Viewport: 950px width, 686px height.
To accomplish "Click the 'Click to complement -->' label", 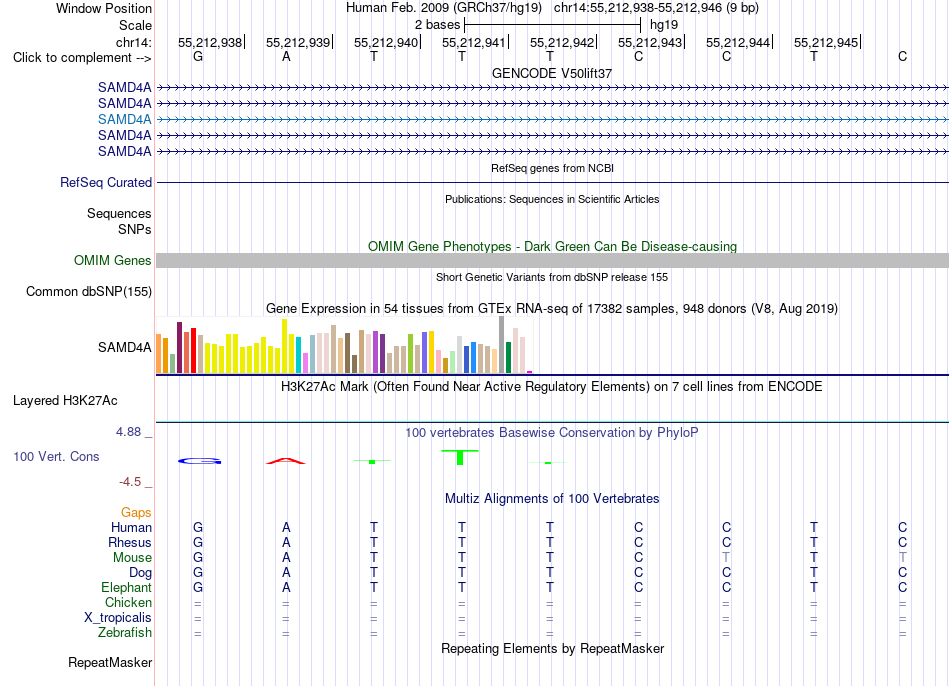I will pos(82,58).
